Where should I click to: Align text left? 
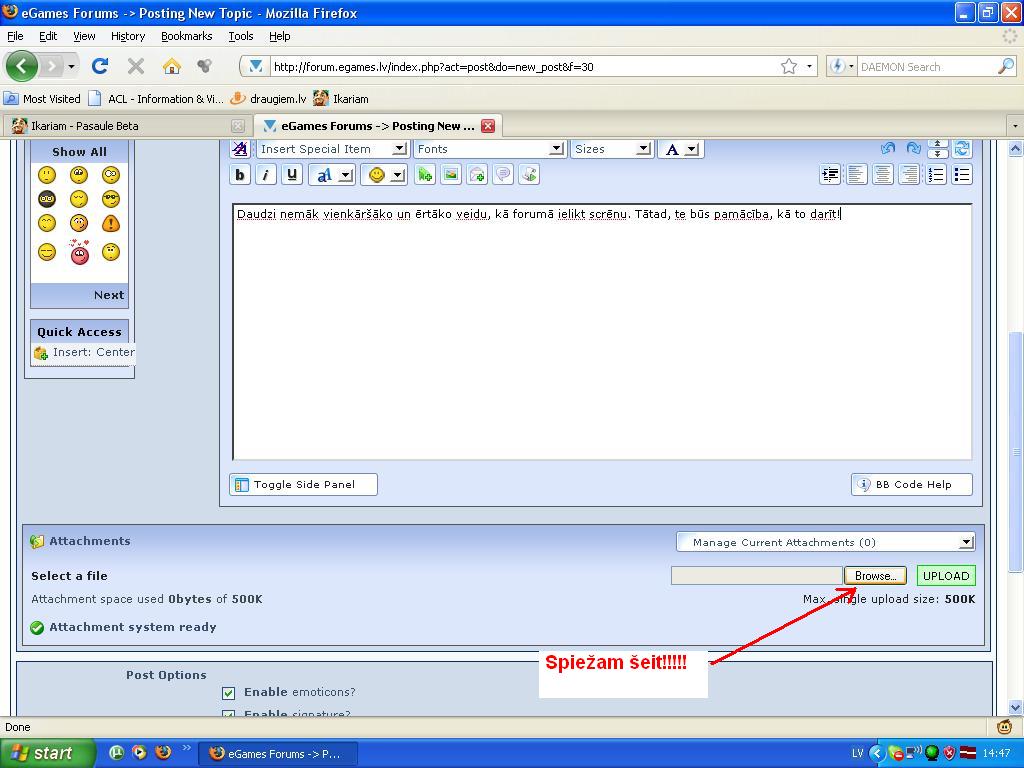click(856, 175)
